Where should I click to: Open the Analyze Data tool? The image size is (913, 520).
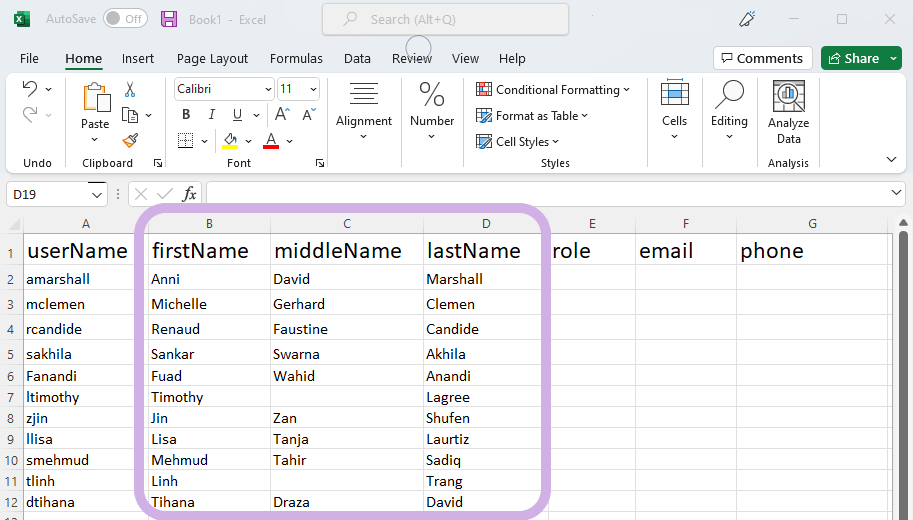pos(788,112)
